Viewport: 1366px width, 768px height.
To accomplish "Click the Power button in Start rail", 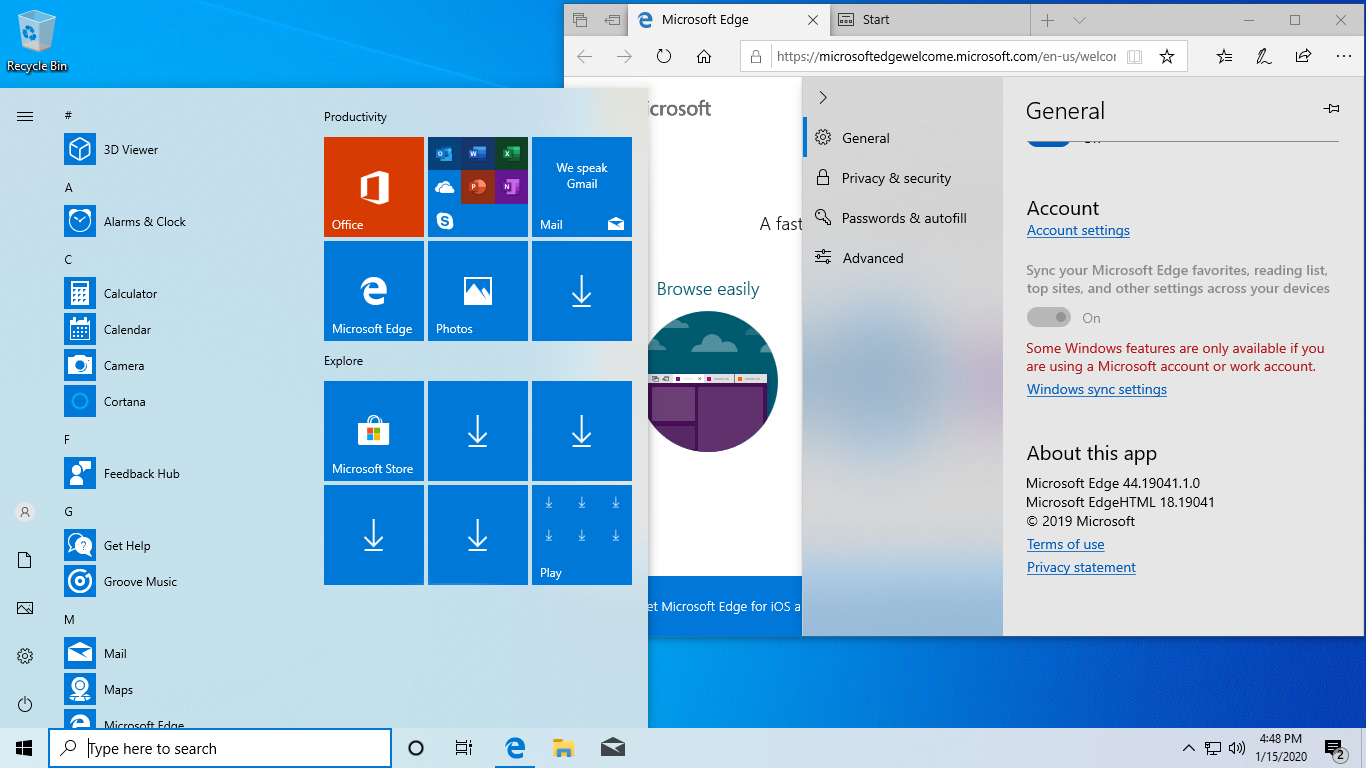I will 25,704.
